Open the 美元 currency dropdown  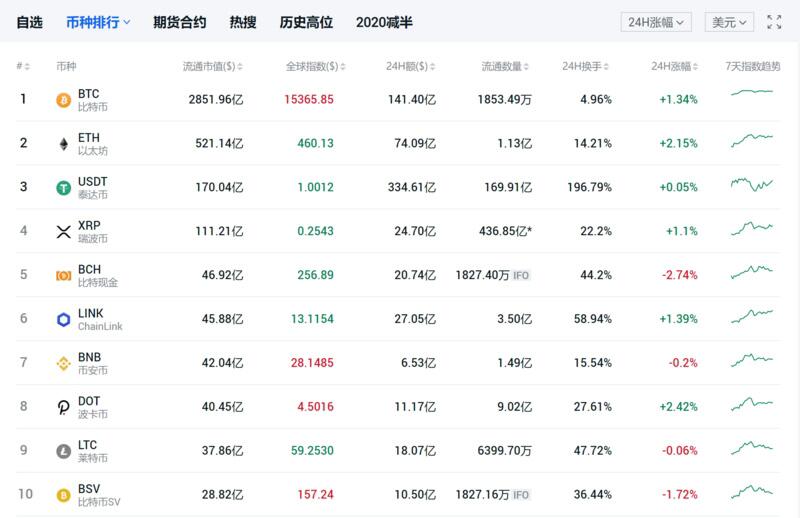(729, 22)
